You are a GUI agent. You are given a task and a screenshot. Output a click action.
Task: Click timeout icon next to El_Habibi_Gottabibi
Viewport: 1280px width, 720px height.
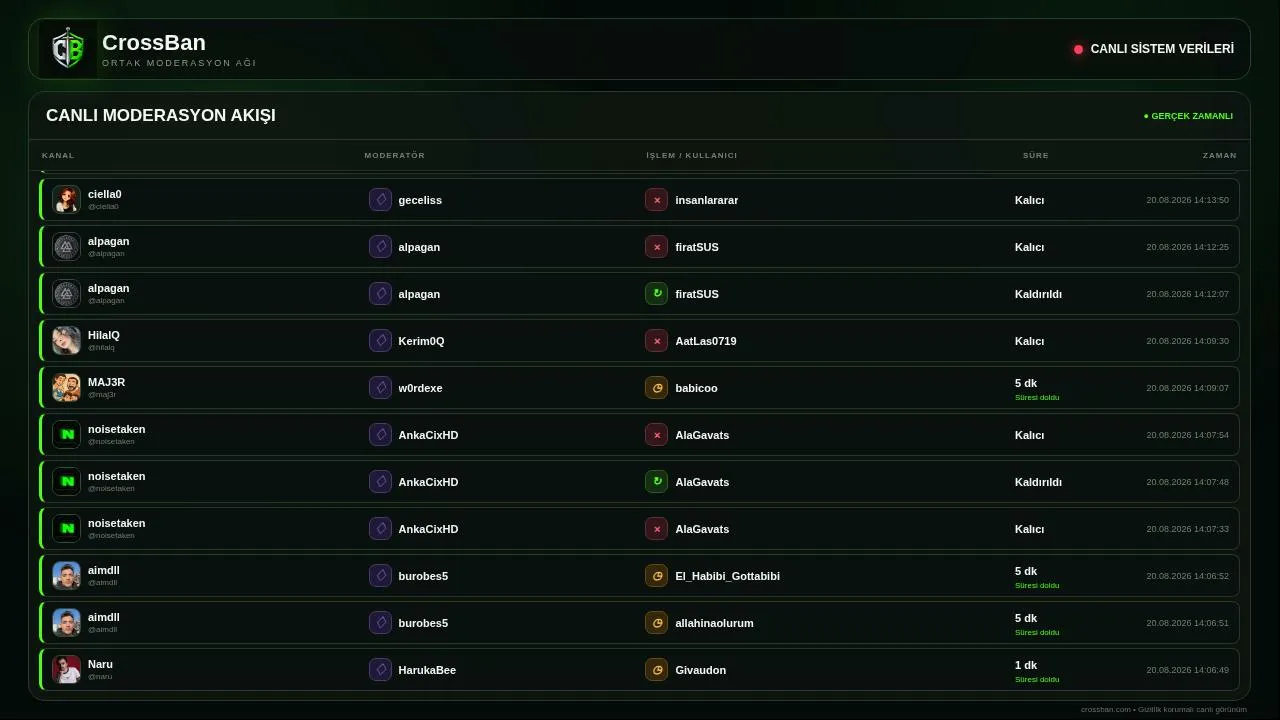coord(656,576)
